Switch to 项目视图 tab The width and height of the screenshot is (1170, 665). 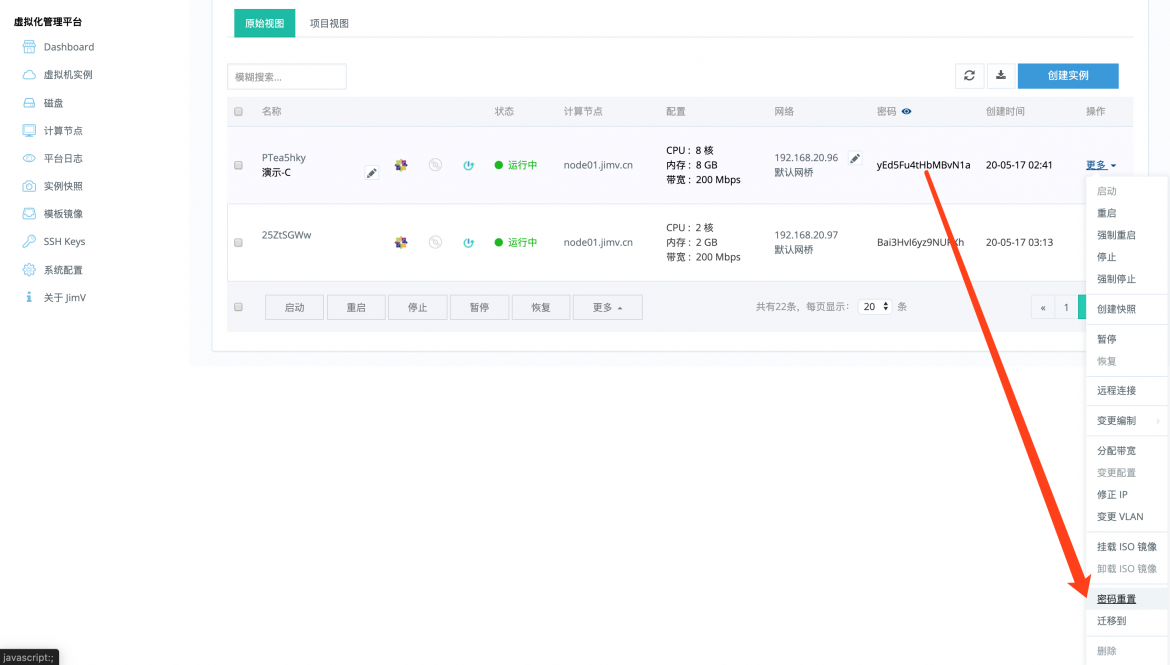coord(329,23)
